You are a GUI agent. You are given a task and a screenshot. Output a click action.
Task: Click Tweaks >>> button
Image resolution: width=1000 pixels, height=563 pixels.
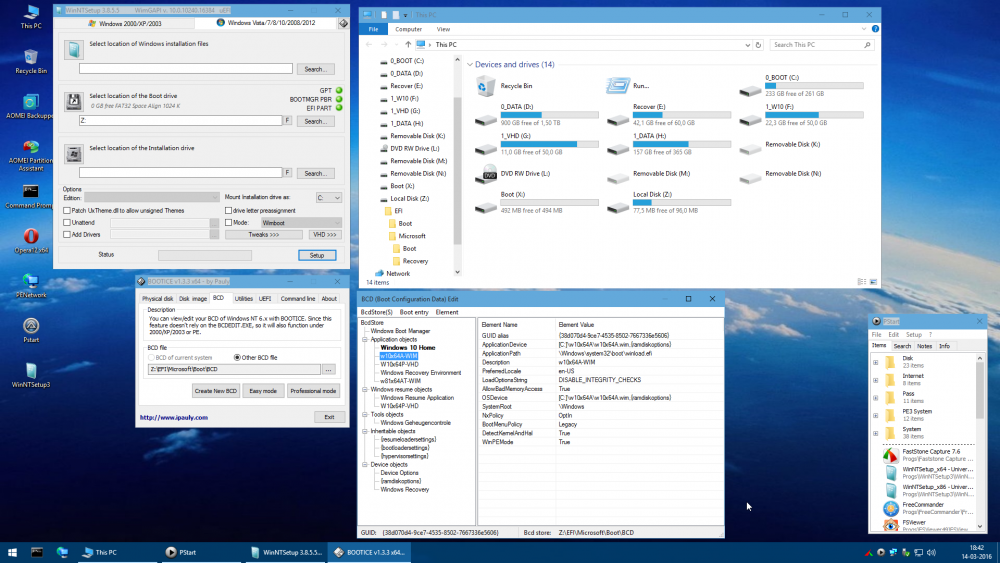(264, 235)
